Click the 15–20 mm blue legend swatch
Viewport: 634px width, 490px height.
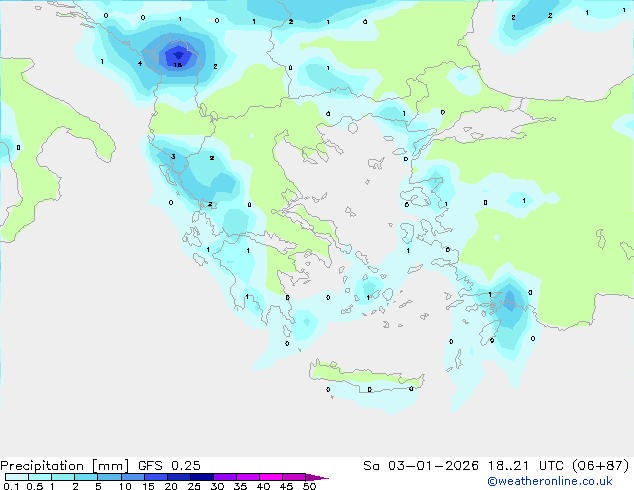[x=155, y=477]
